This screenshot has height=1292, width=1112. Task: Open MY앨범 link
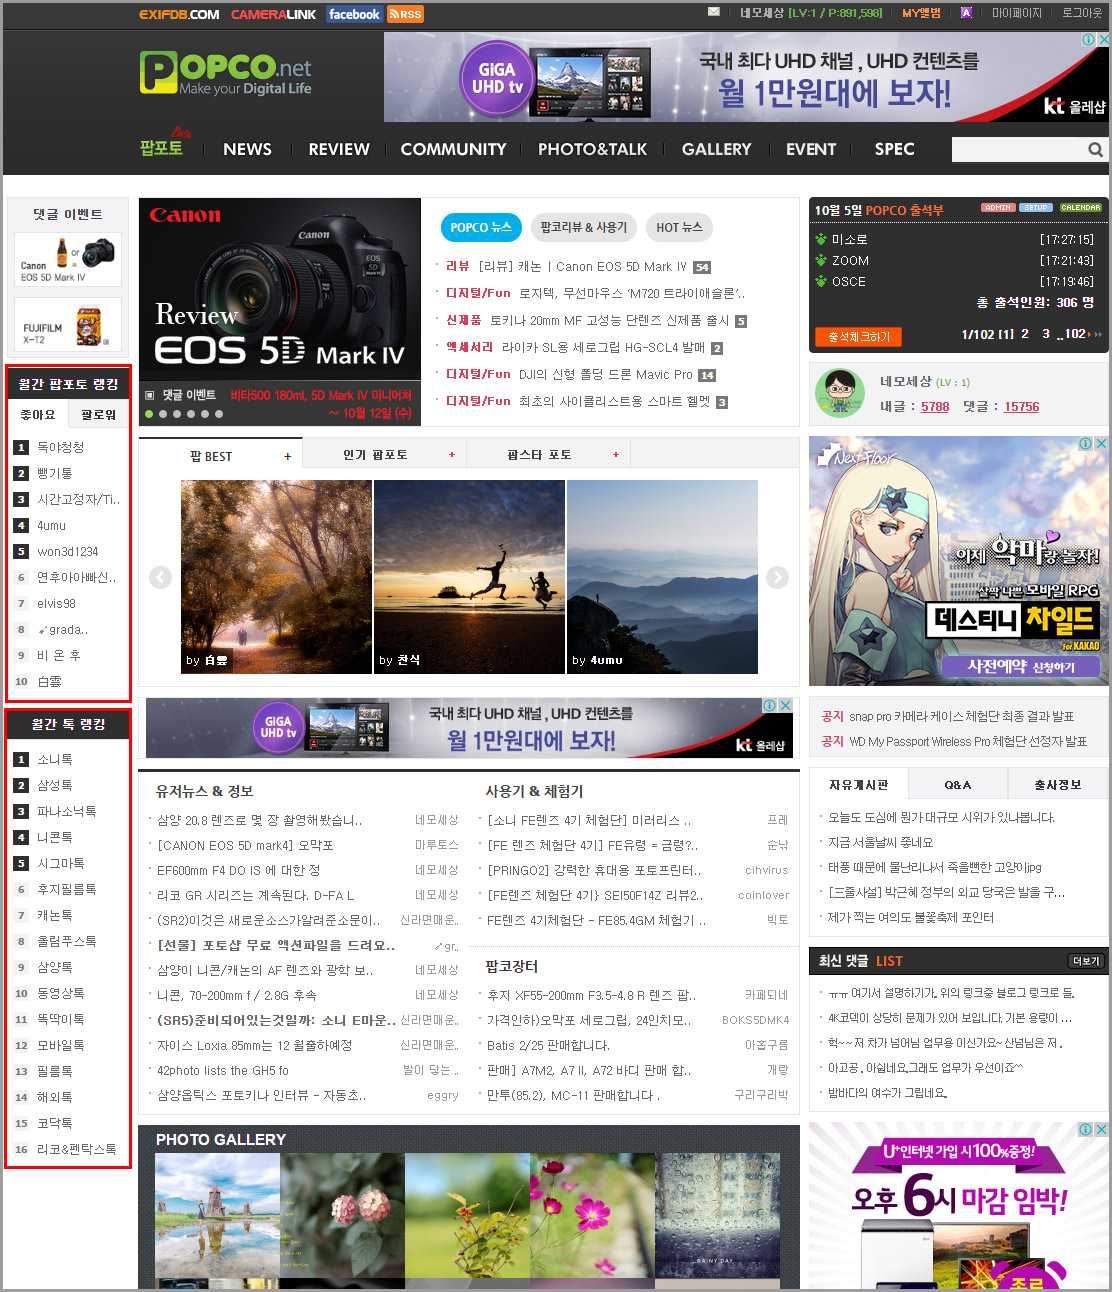coord(921,13)
